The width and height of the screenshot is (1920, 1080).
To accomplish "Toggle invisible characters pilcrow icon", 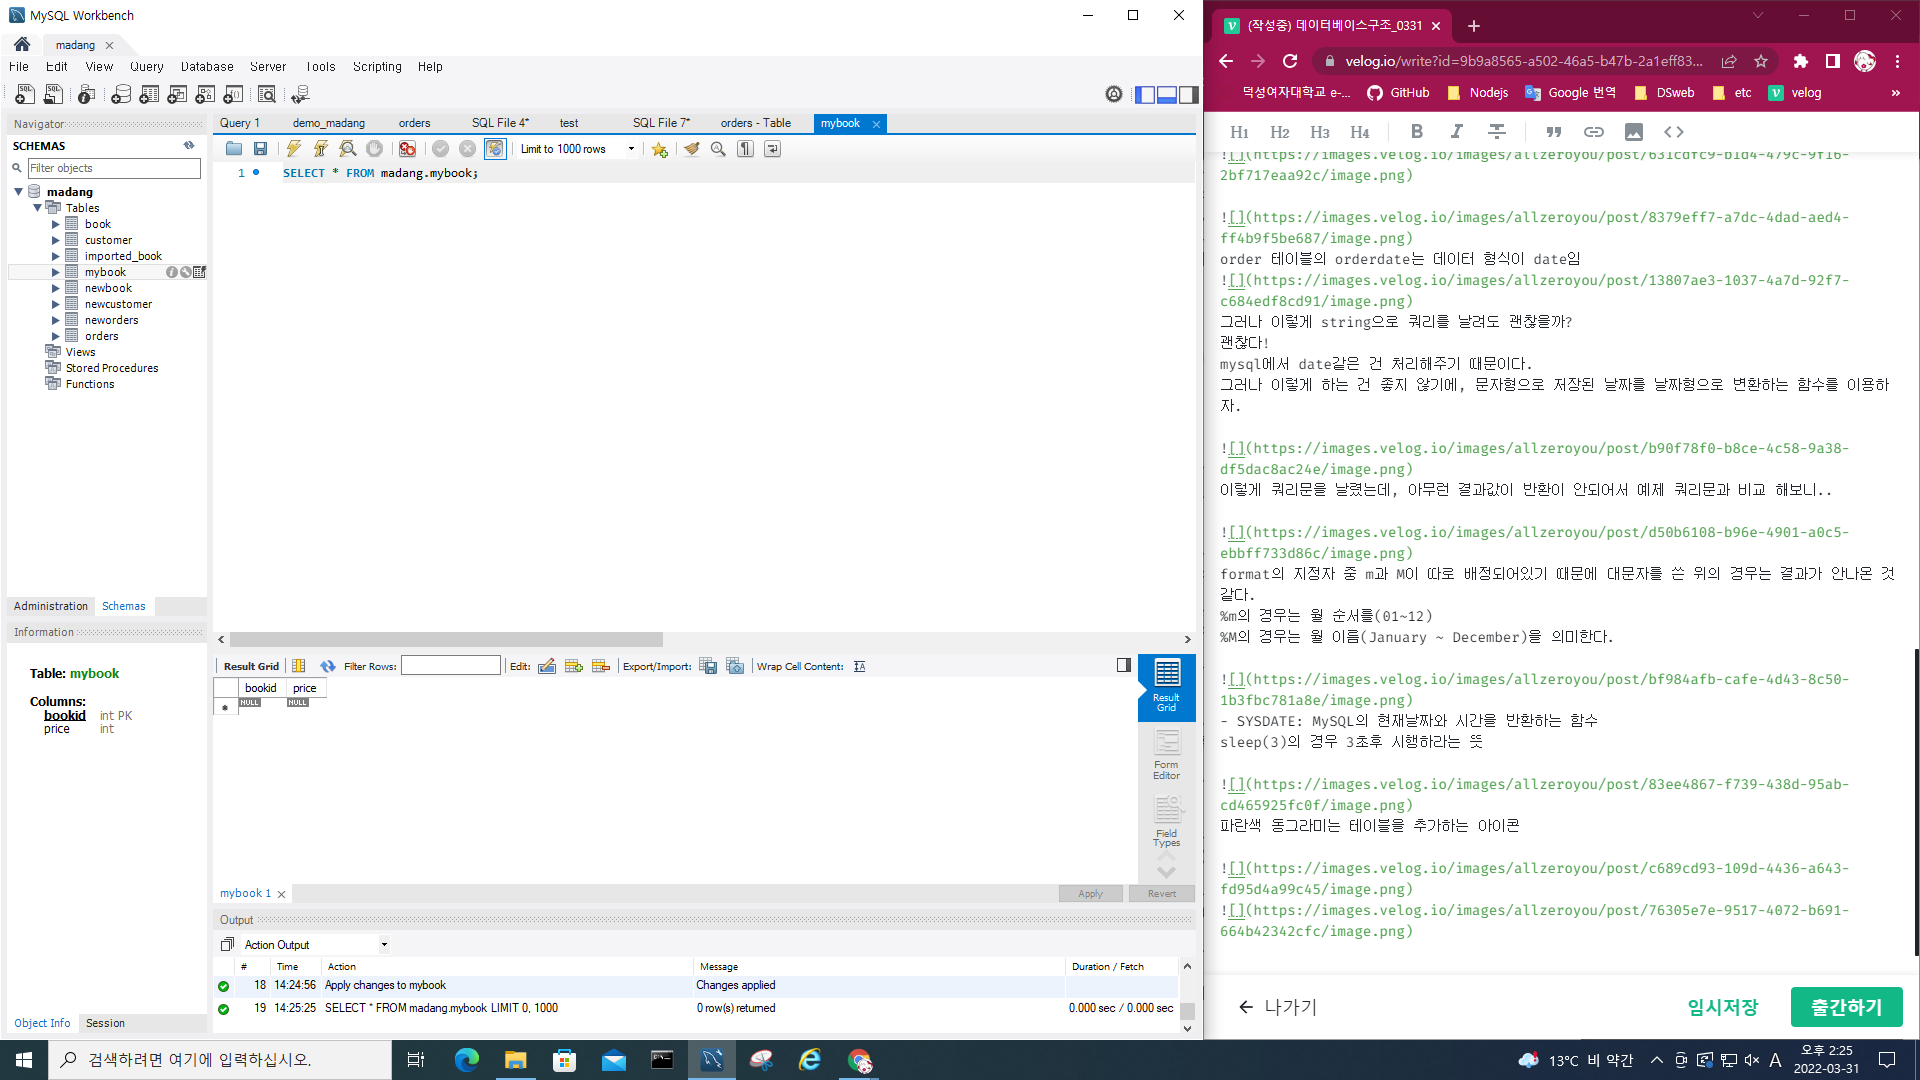I will [745, 149].
